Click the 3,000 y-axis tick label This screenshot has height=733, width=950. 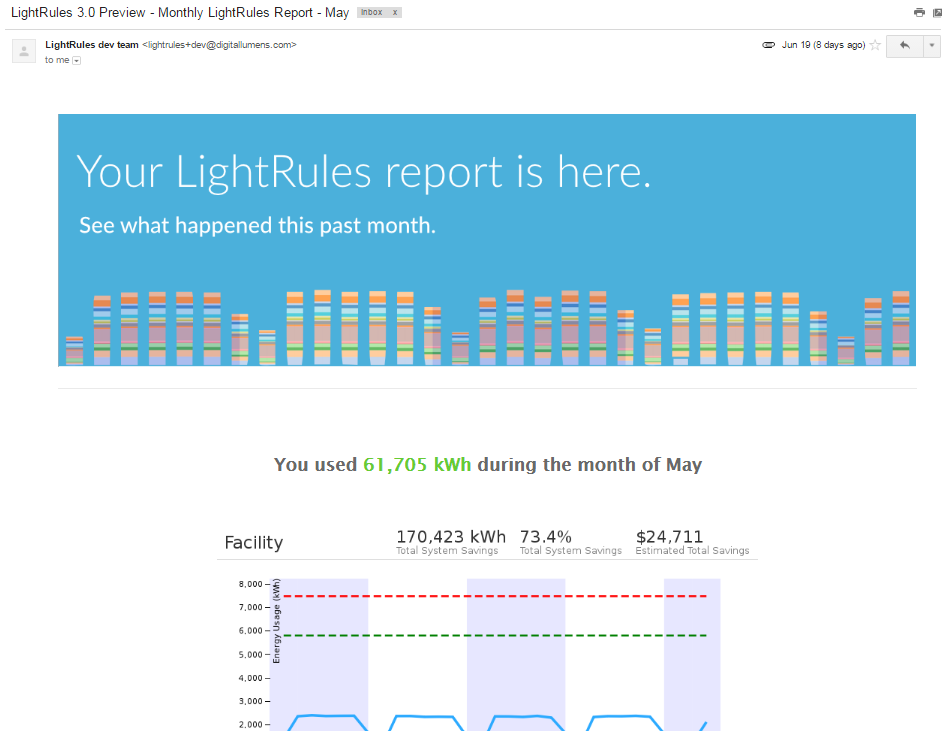click(250, 701)
